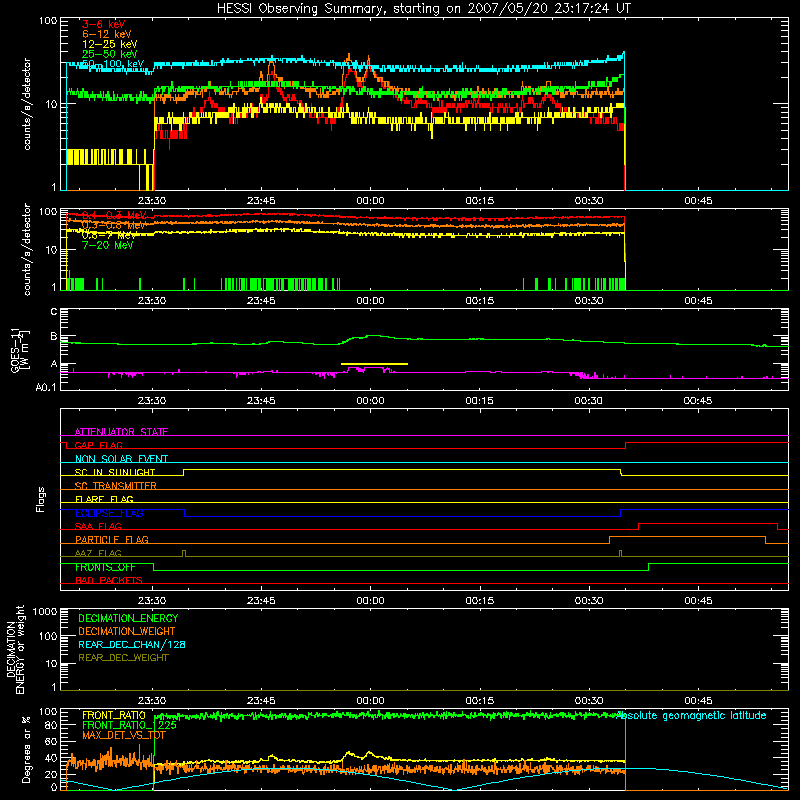Select the 12-25 keV legend label
Viewport: 800px width, 800px height.
(x=109, y=44)
